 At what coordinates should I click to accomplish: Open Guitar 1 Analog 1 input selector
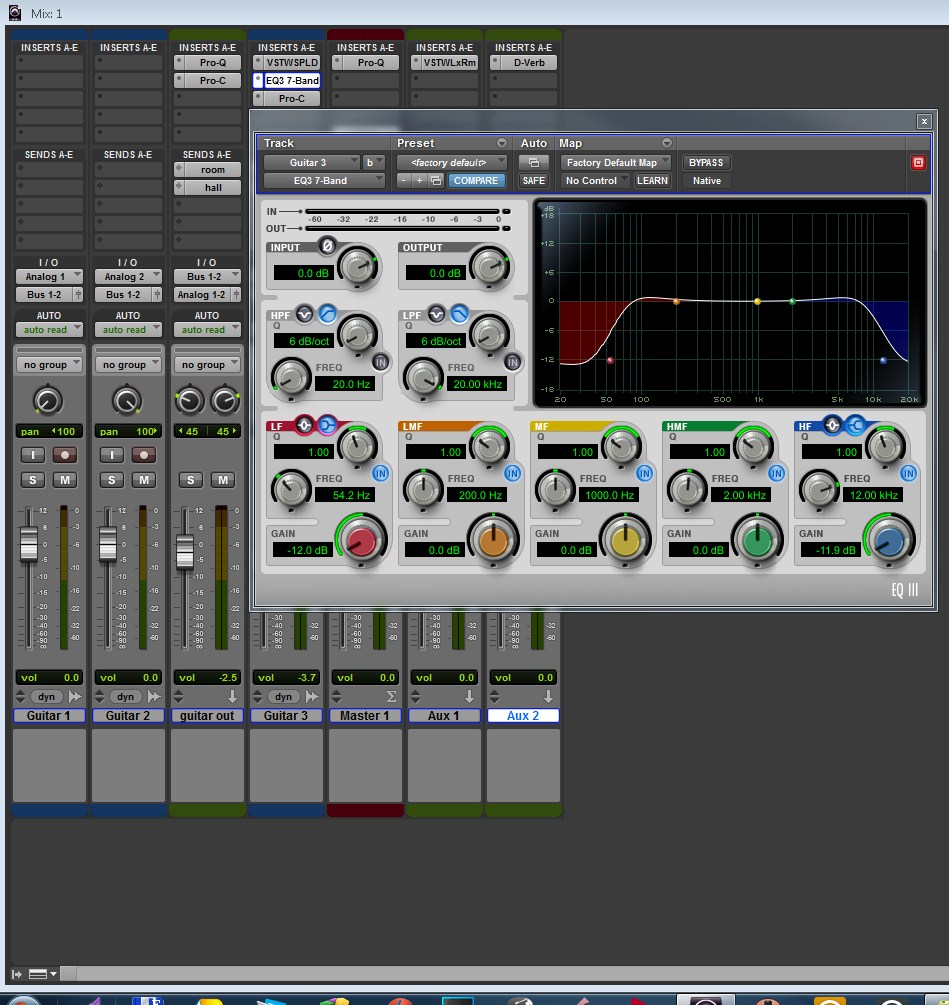49,277
